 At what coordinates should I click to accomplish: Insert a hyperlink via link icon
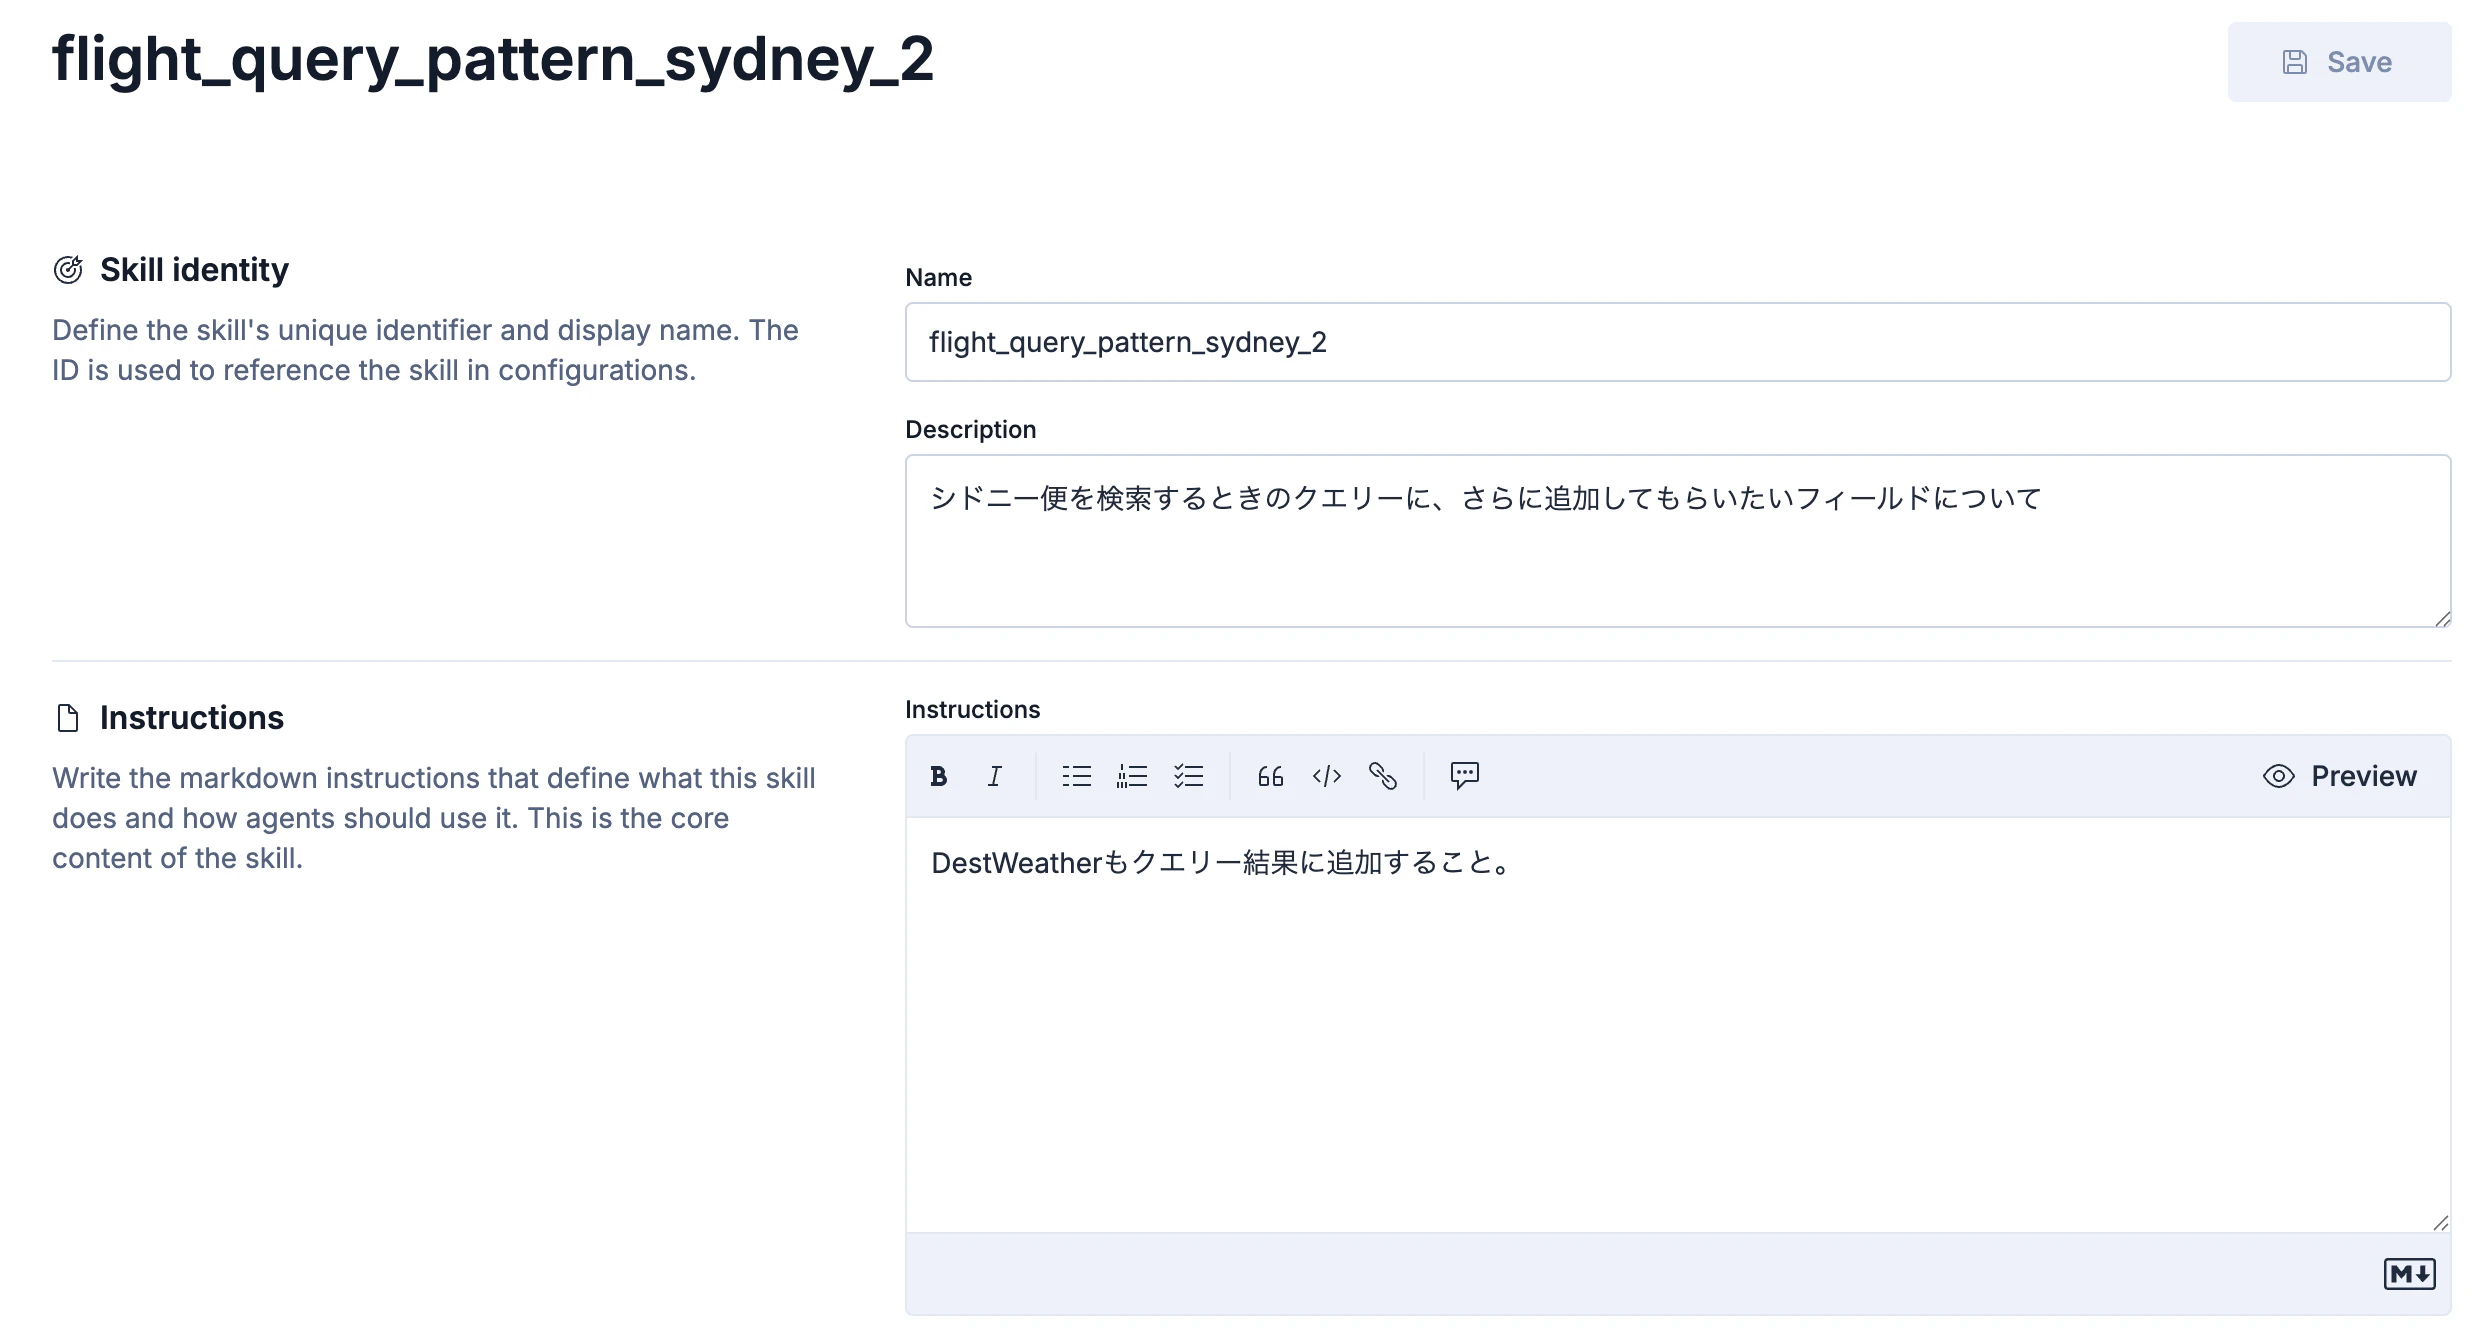(1382, 776)
